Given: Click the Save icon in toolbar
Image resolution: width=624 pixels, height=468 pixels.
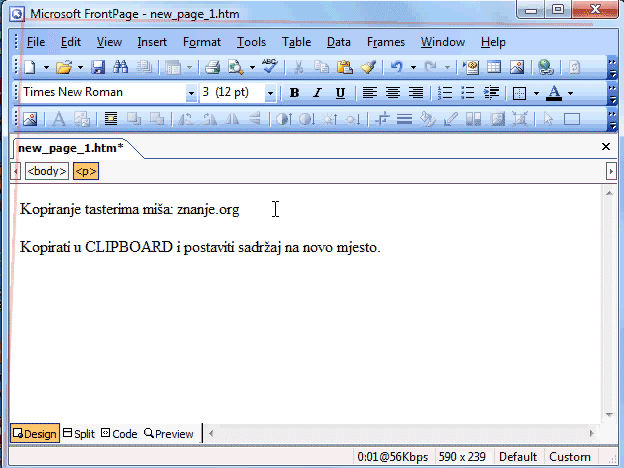Looking at the screenshot, I should coord(98,67).
